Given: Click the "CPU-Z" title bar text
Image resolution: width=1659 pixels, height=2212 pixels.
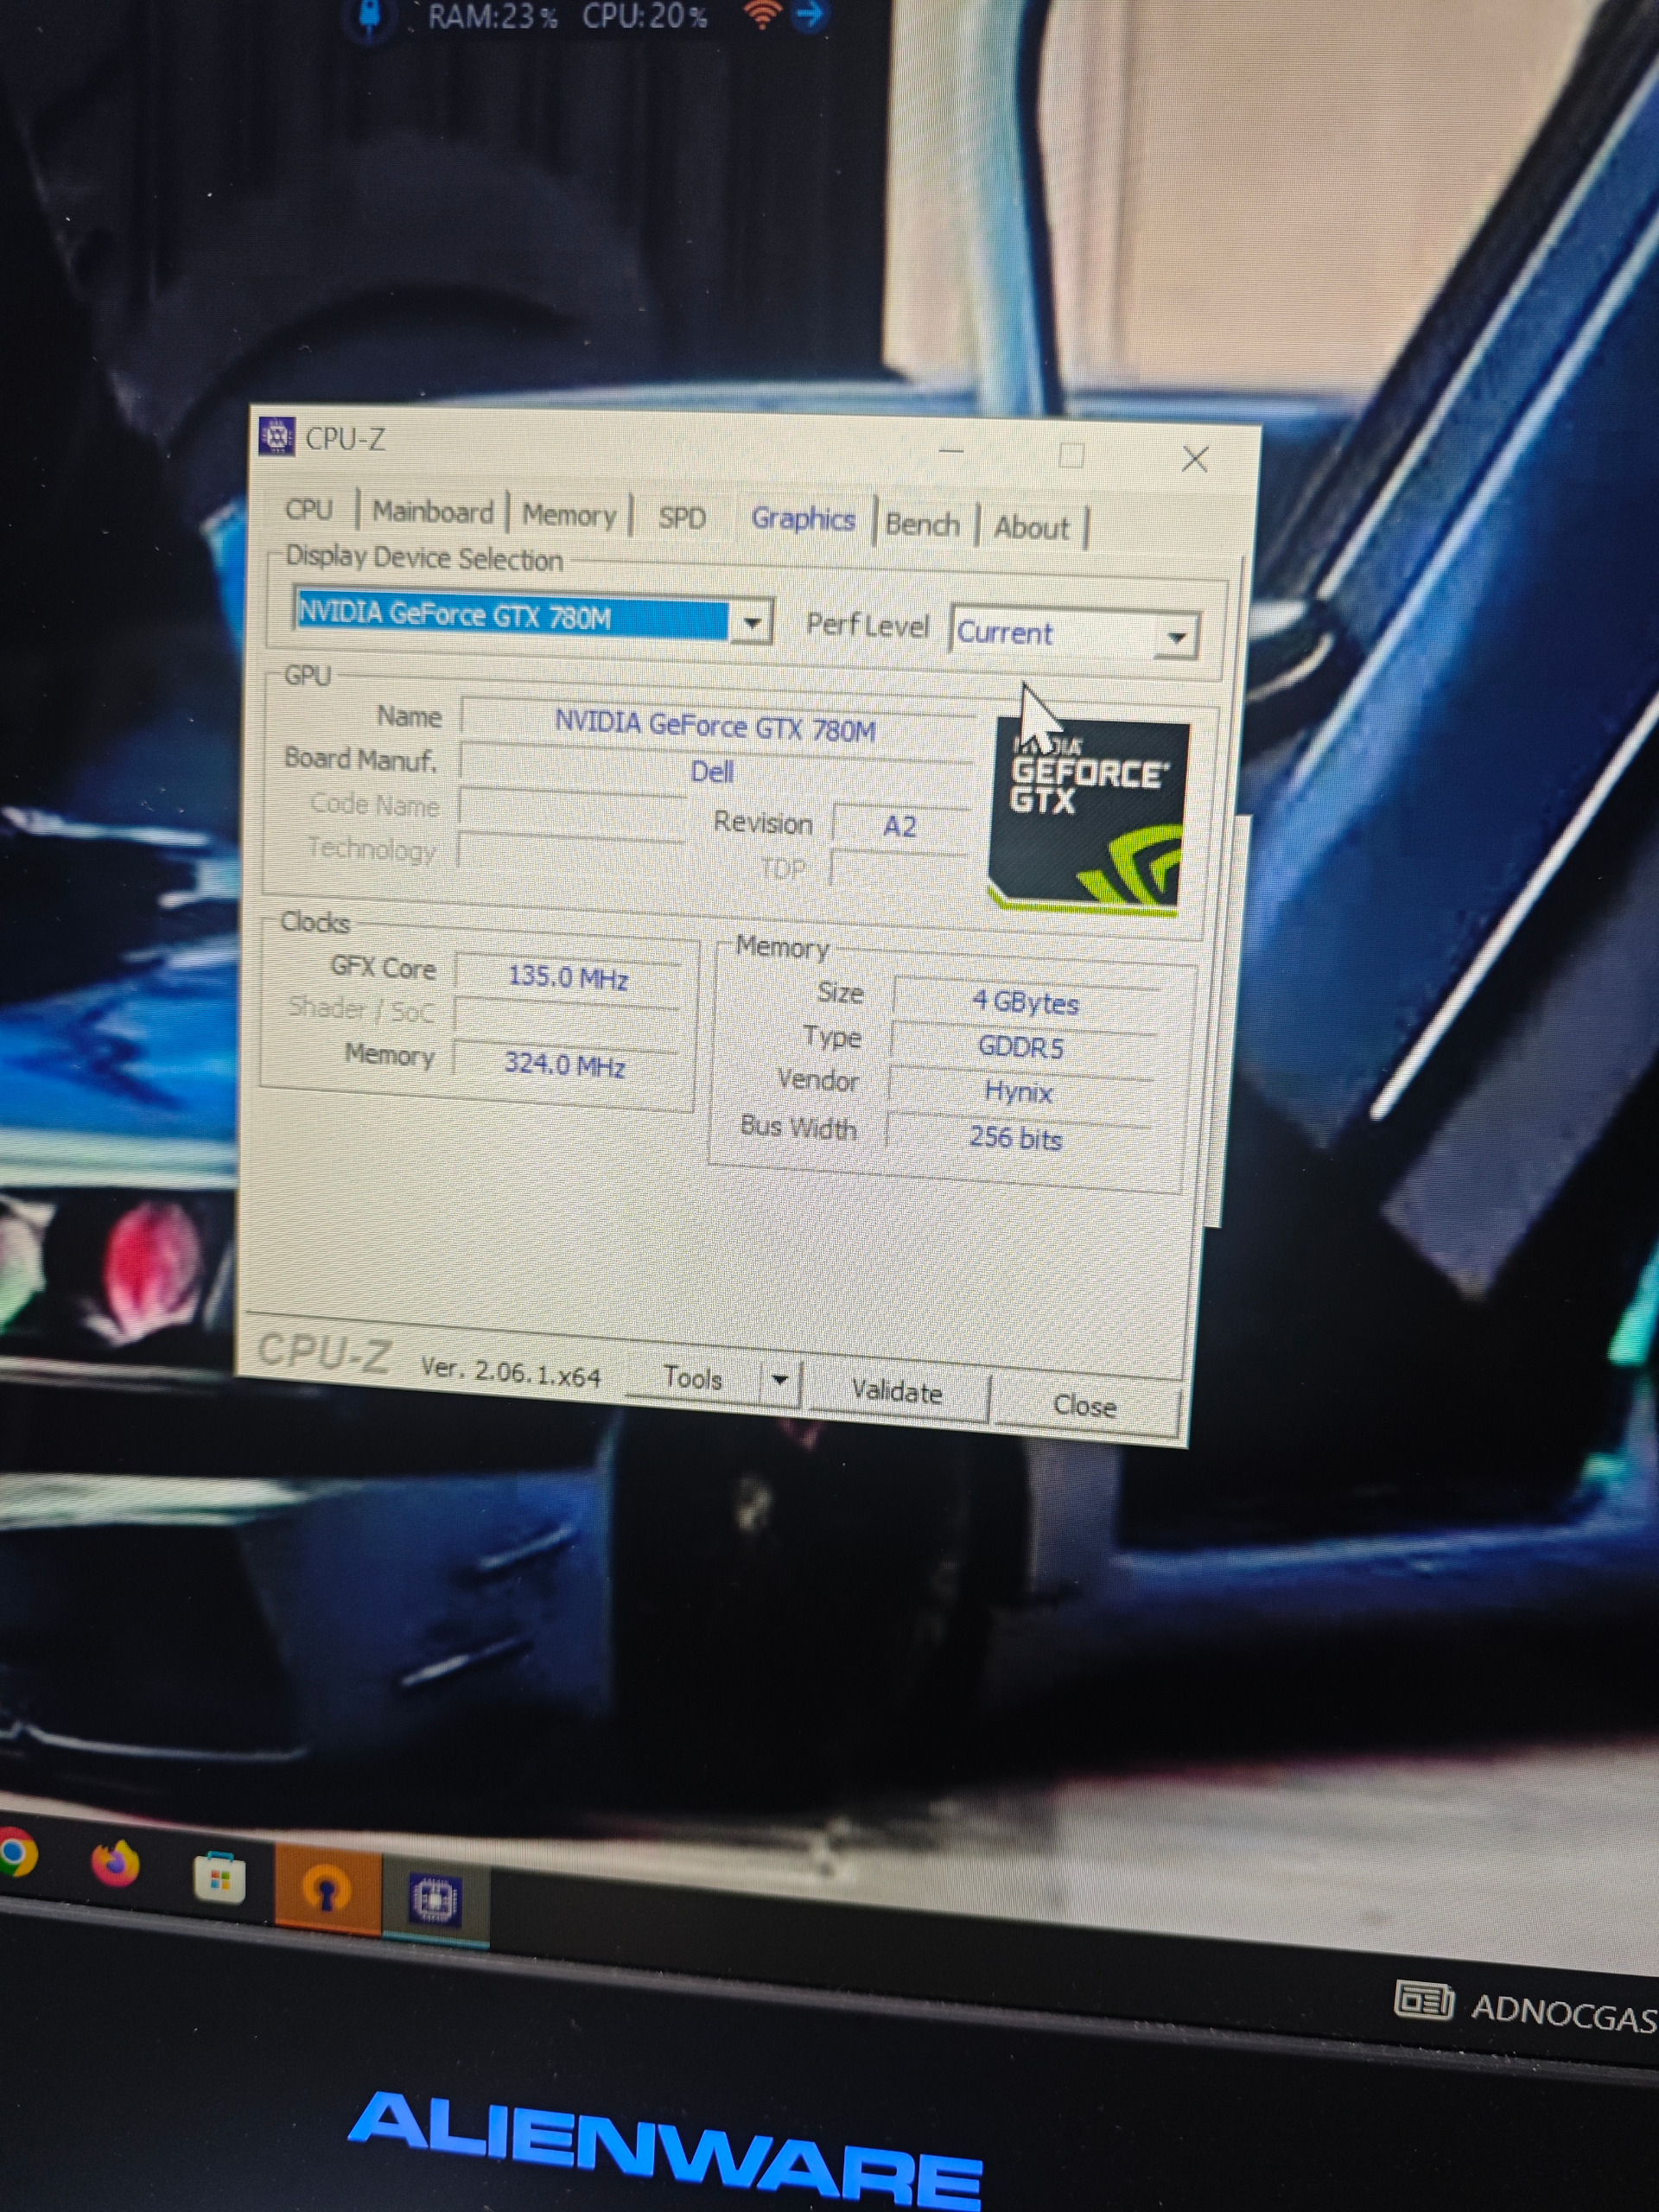Looking at the screenshot, I should pos(345,439).
